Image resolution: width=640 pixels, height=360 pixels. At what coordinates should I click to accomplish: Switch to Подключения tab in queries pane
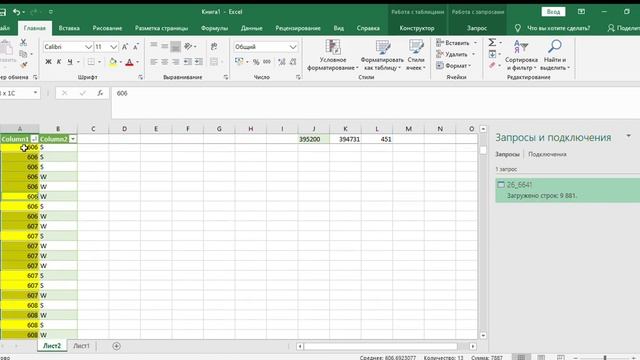(547, 154)
